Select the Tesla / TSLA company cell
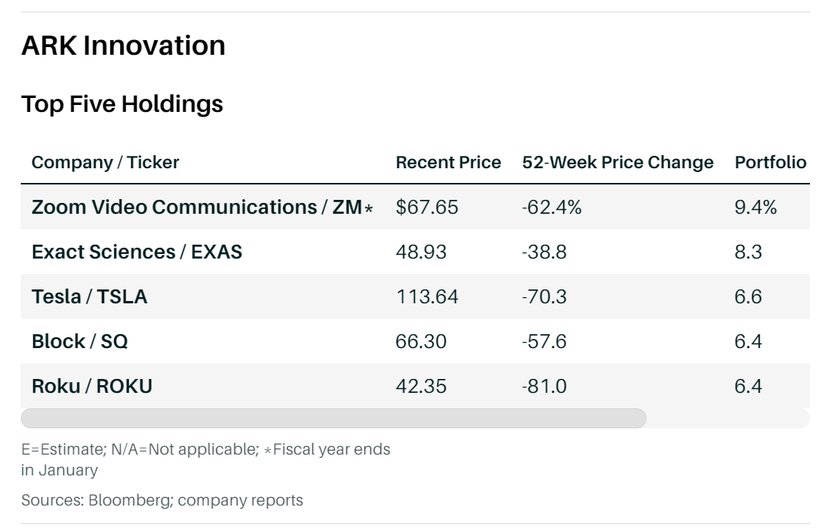The width and height of the screenshot is (820, 531). (x=90, y=297)
